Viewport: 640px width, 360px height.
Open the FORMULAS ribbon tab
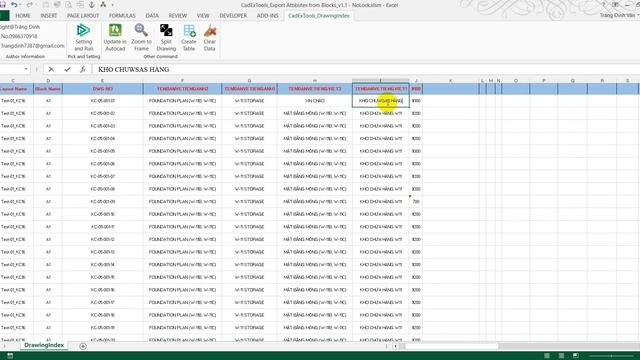(122, 16)
